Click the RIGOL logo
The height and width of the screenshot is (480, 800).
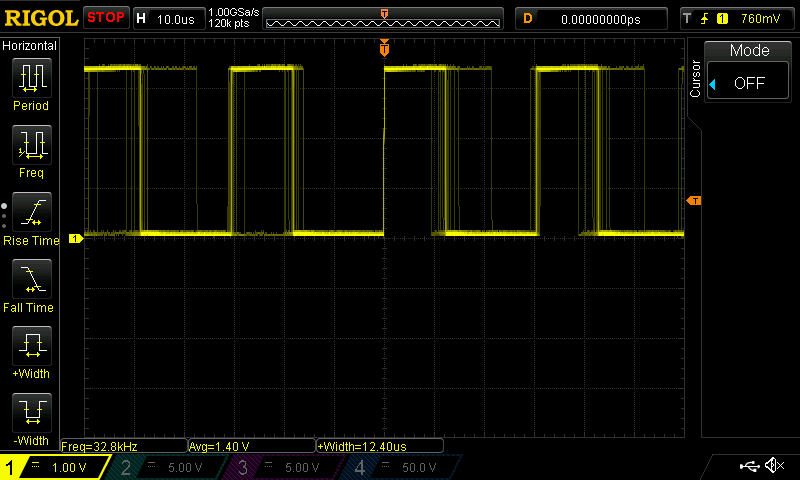pyautogui.click(x=41, y=18)
